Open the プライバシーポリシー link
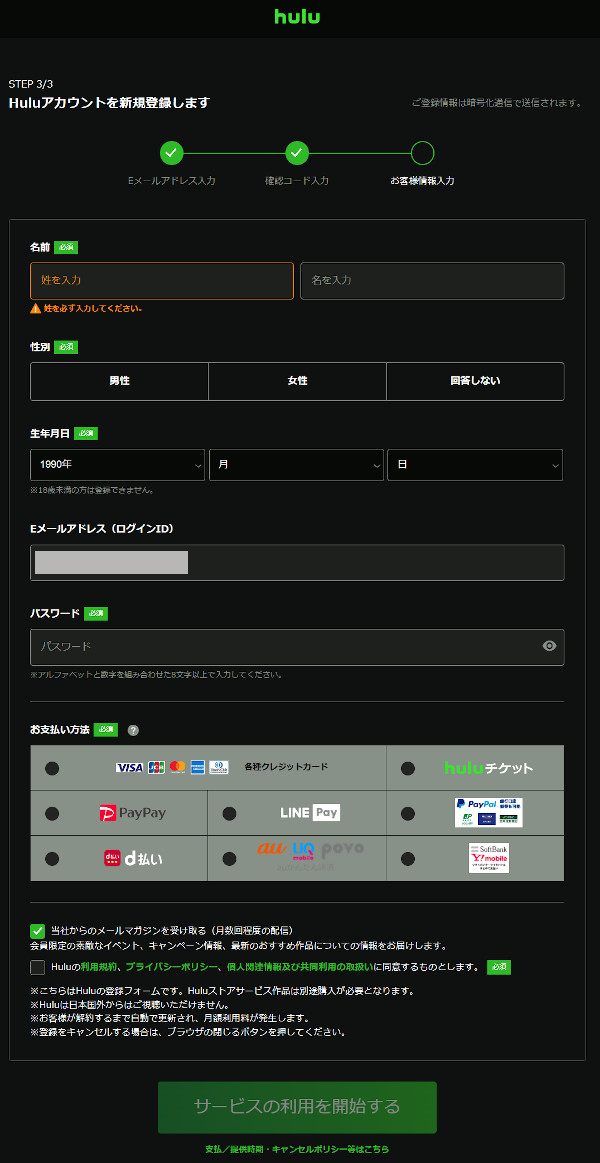 click(171, 967)
